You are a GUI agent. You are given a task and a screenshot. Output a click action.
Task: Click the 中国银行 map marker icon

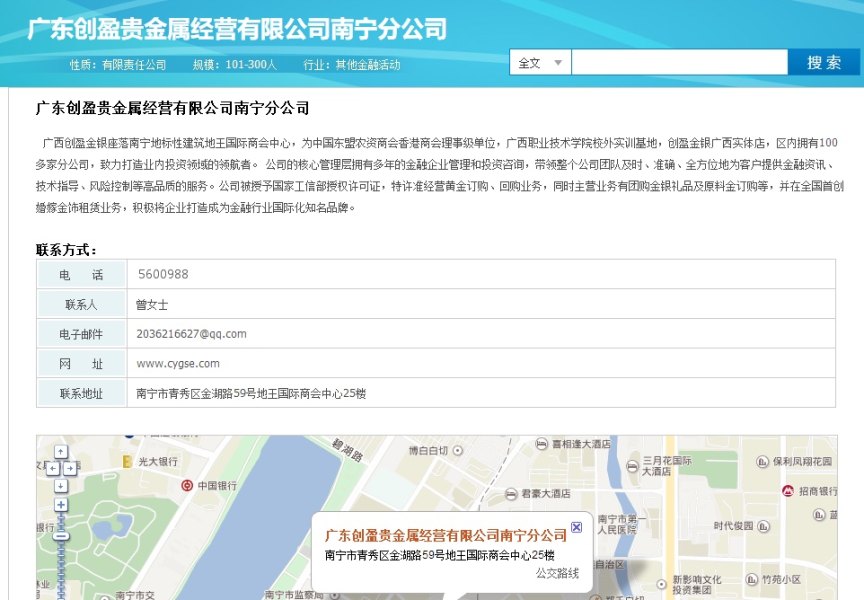(187, 485)
